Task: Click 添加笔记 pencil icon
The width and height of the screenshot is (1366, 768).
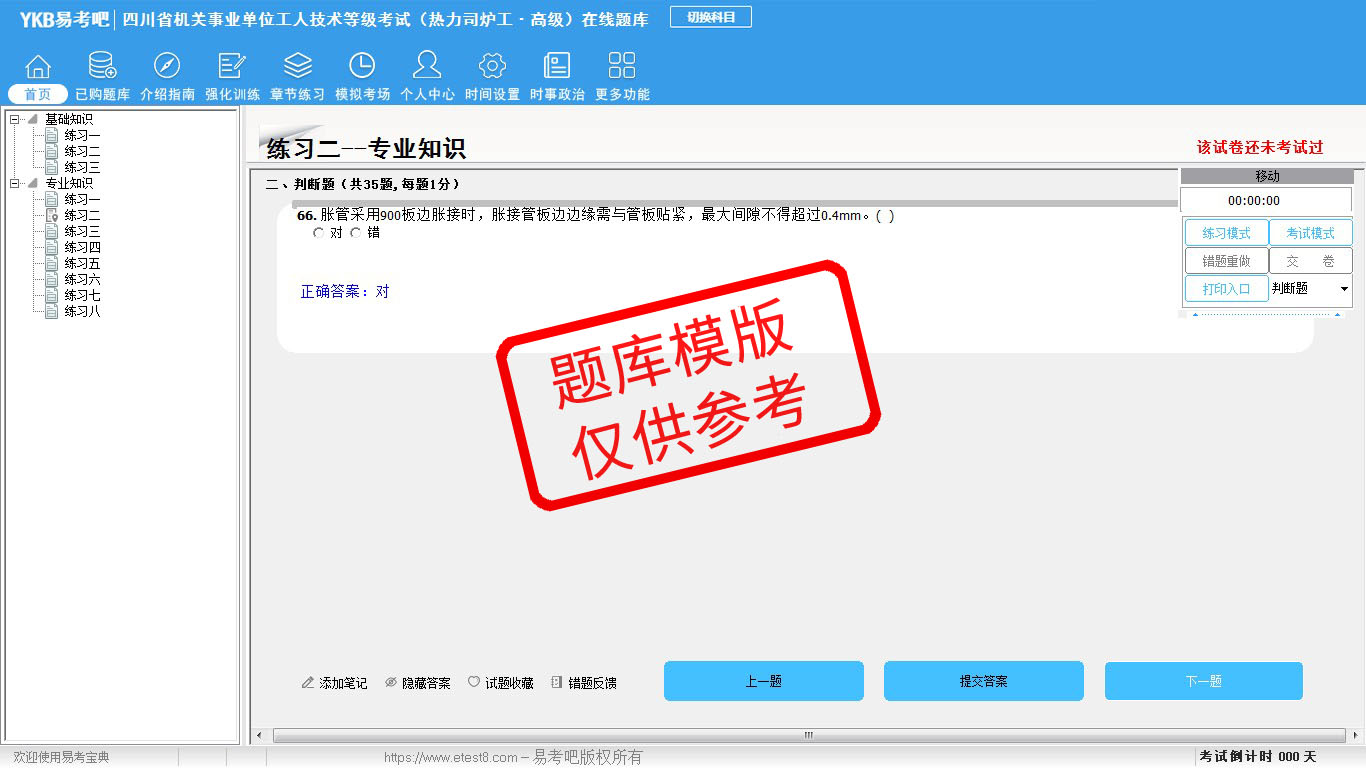Action: [x=308, y=683]
